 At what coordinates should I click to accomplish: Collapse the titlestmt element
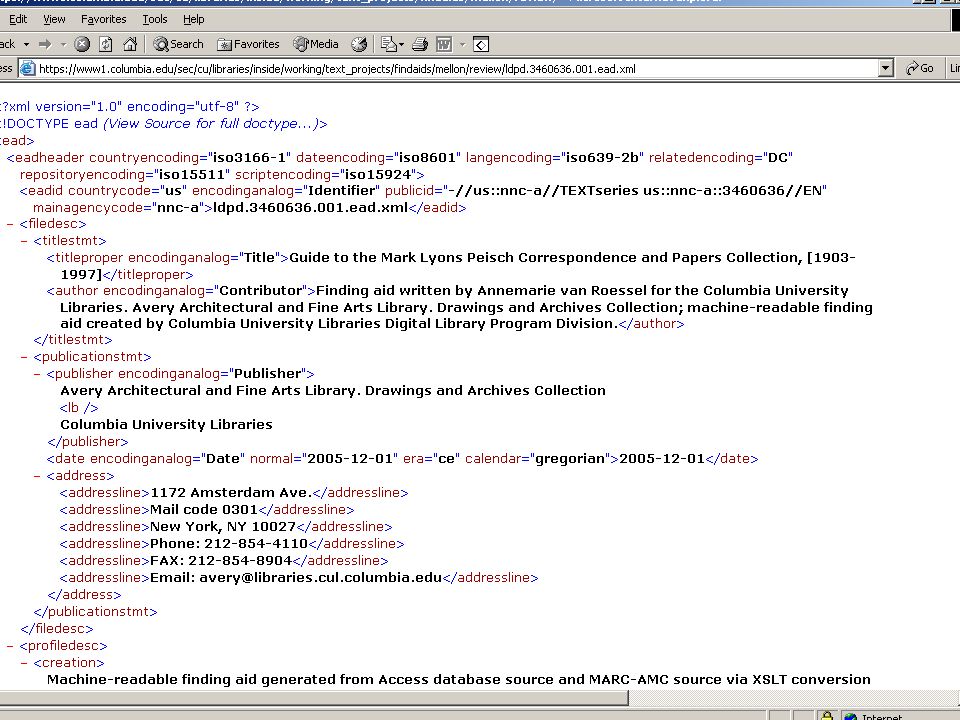tap(24, 241)
